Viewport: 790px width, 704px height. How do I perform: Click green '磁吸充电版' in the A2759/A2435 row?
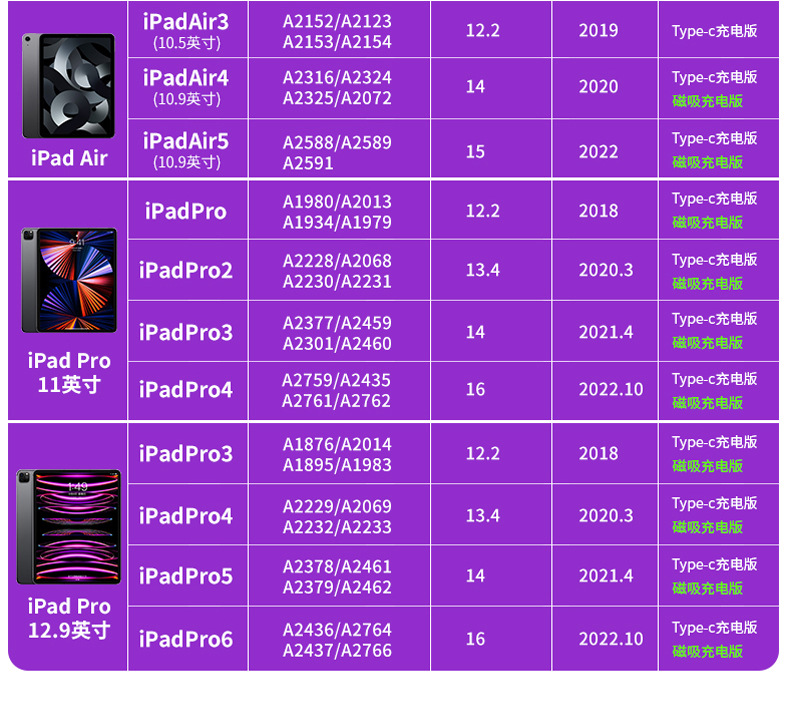click(707, 403)
